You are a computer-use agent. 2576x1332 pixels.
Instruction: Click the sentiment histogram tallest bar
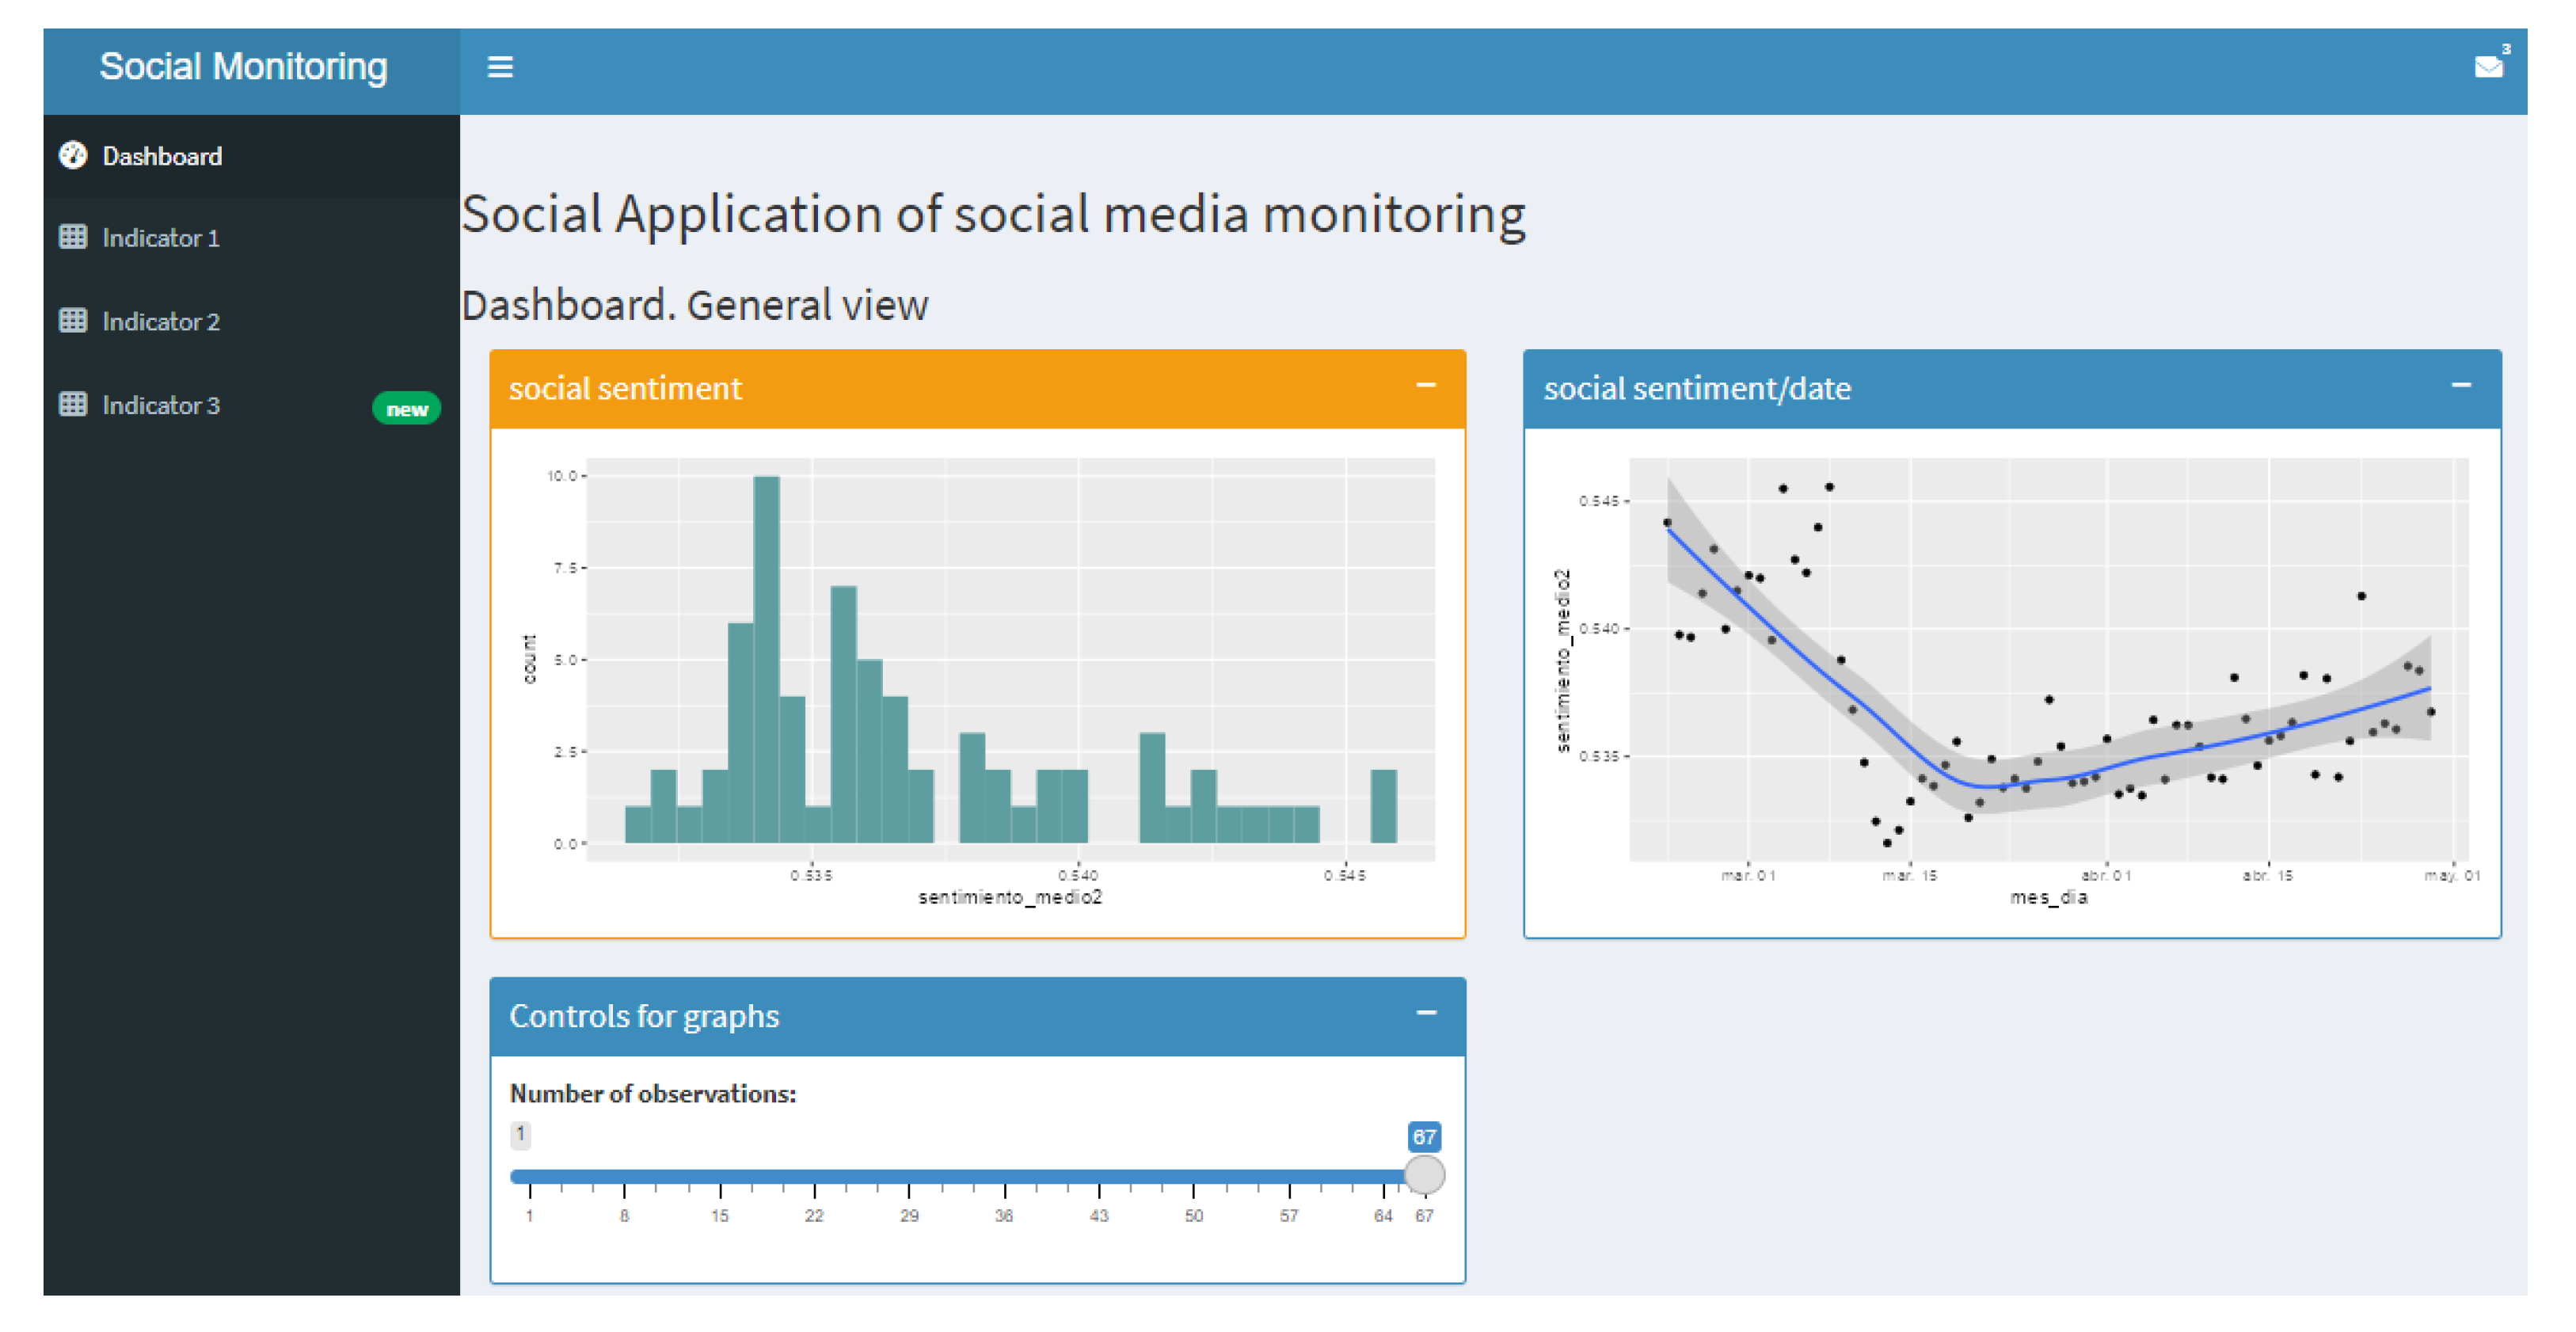(766, 660)
